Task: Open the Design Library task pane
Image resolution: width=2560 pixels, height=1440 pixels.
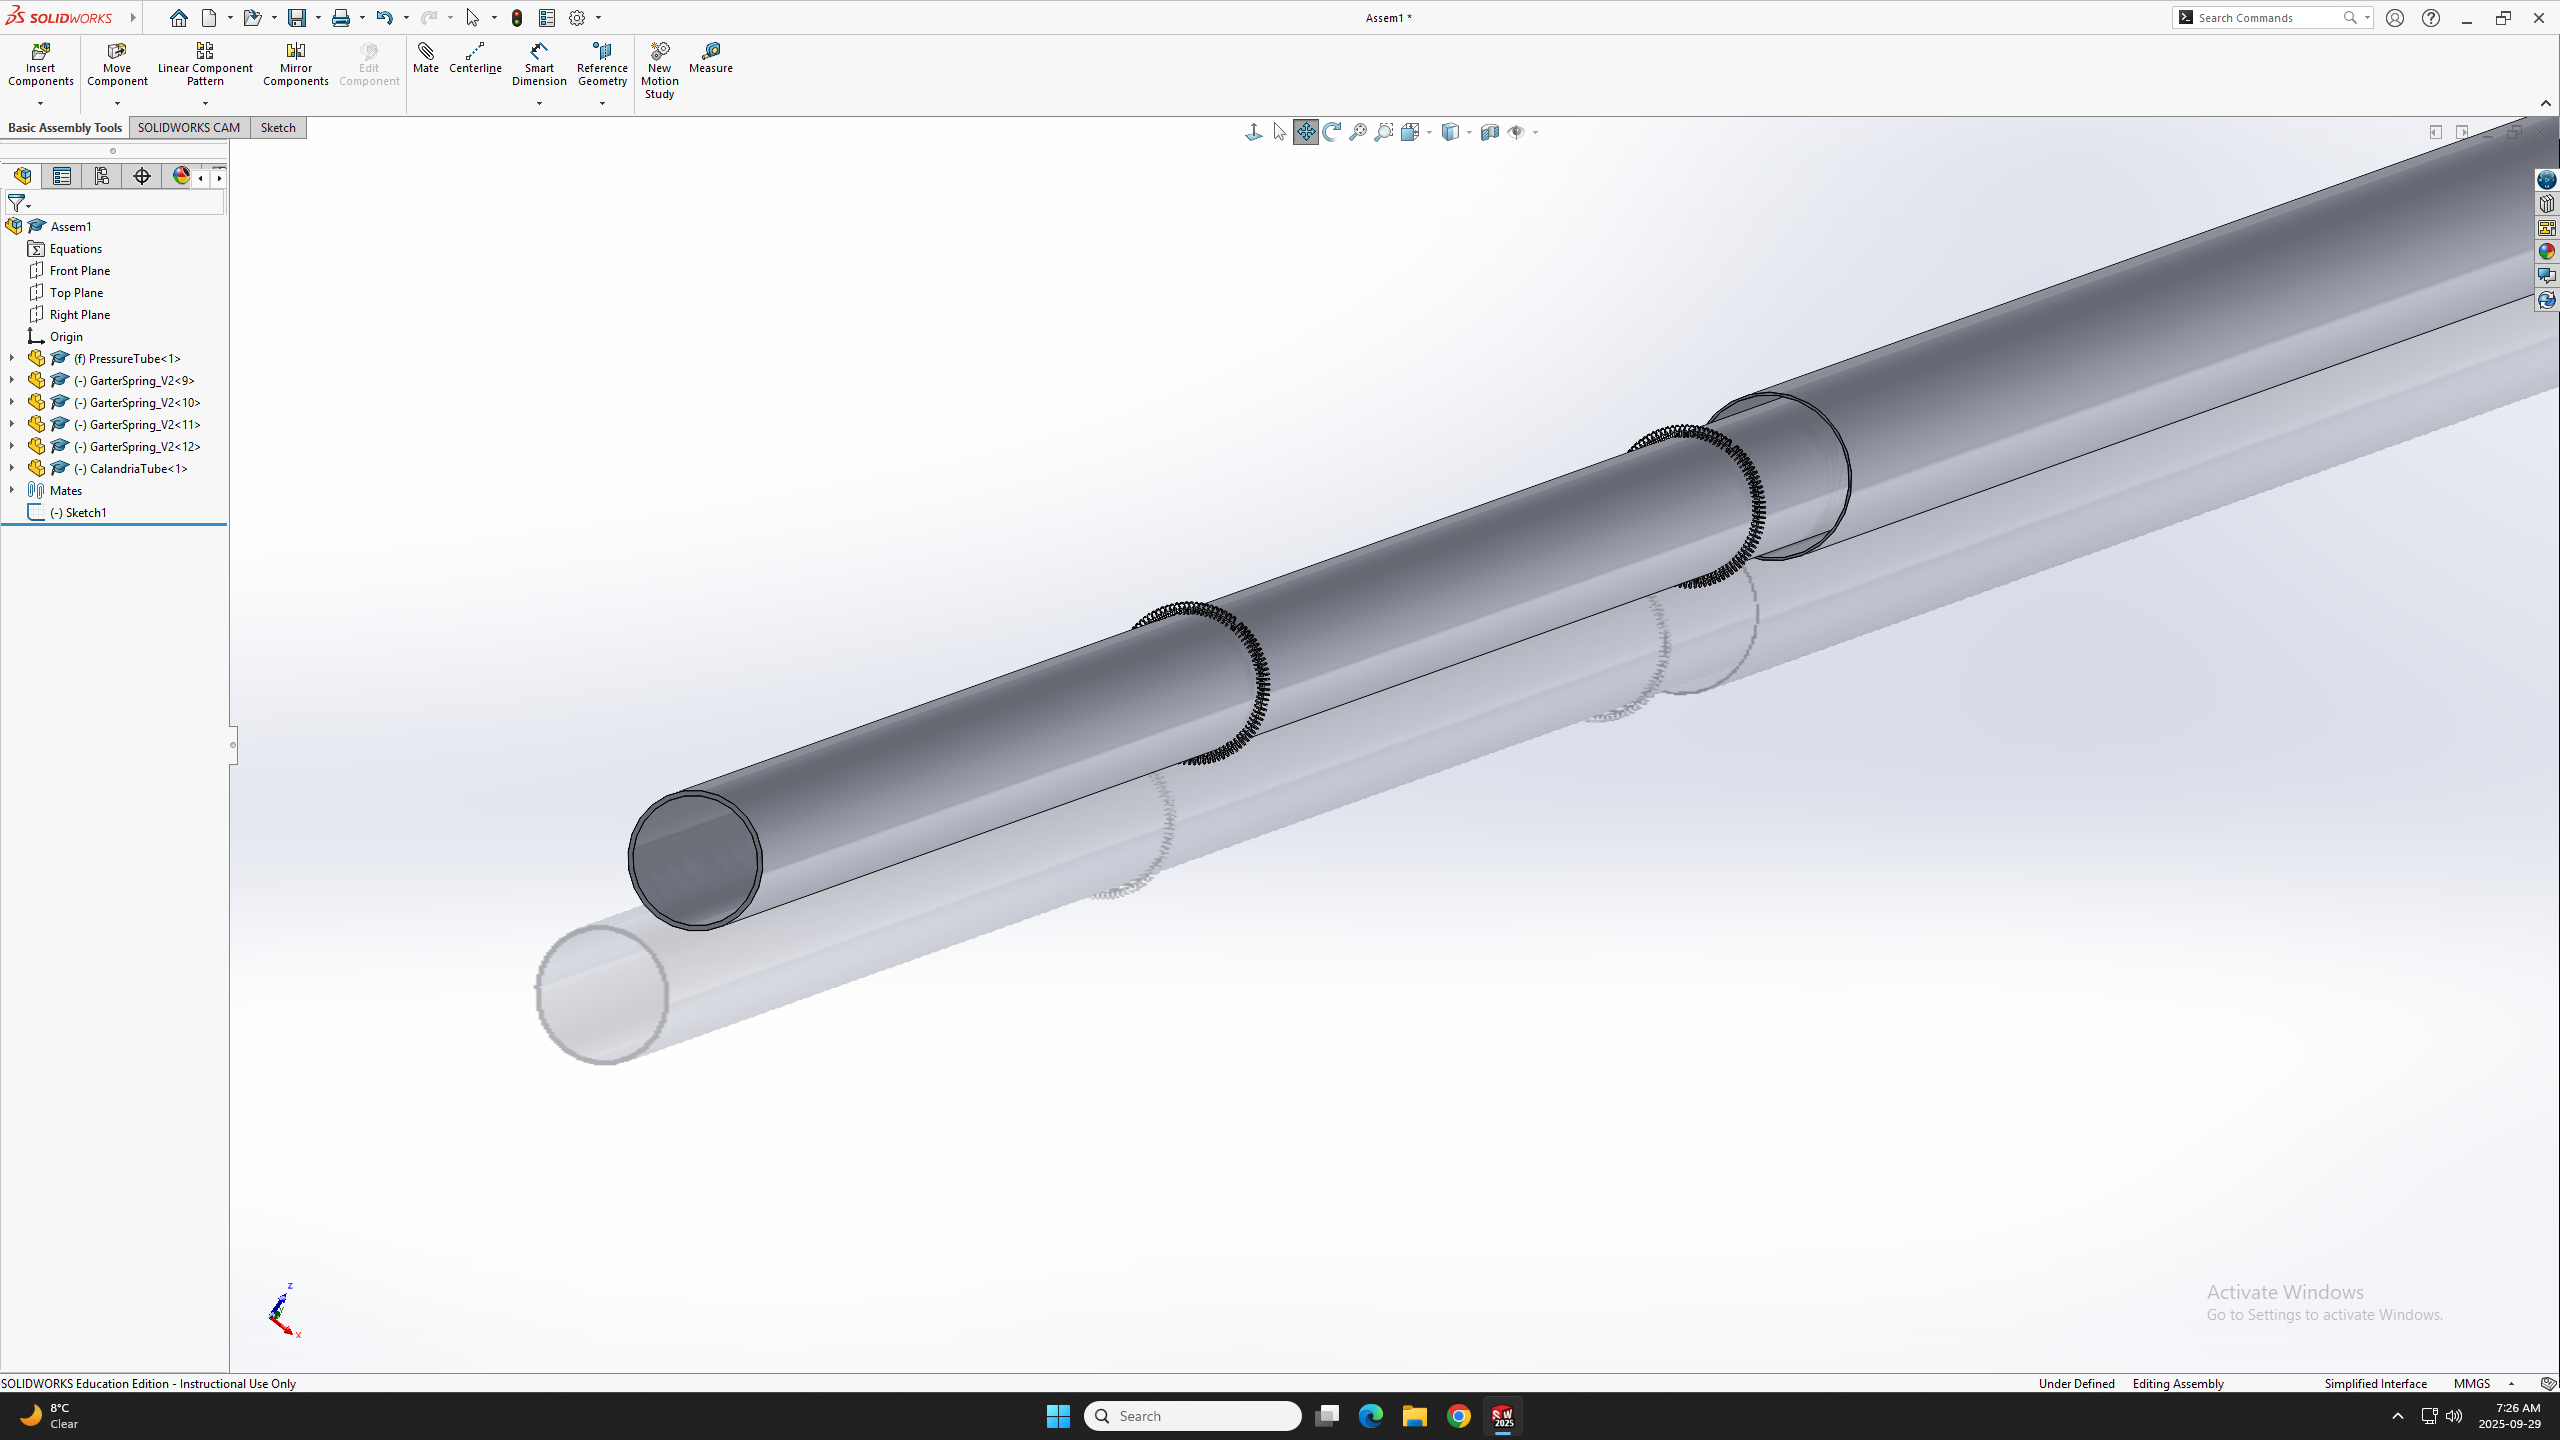Action: [x=2547, y=204]
